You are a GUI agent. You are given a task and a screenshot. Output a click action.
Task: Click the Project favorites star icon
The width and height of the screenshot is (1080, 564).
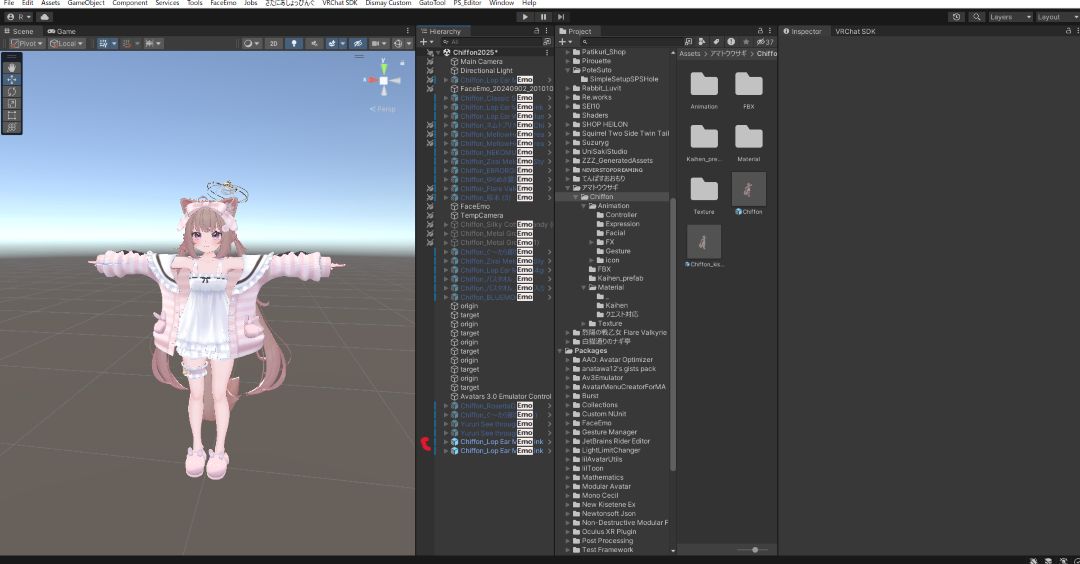point(745,42)
